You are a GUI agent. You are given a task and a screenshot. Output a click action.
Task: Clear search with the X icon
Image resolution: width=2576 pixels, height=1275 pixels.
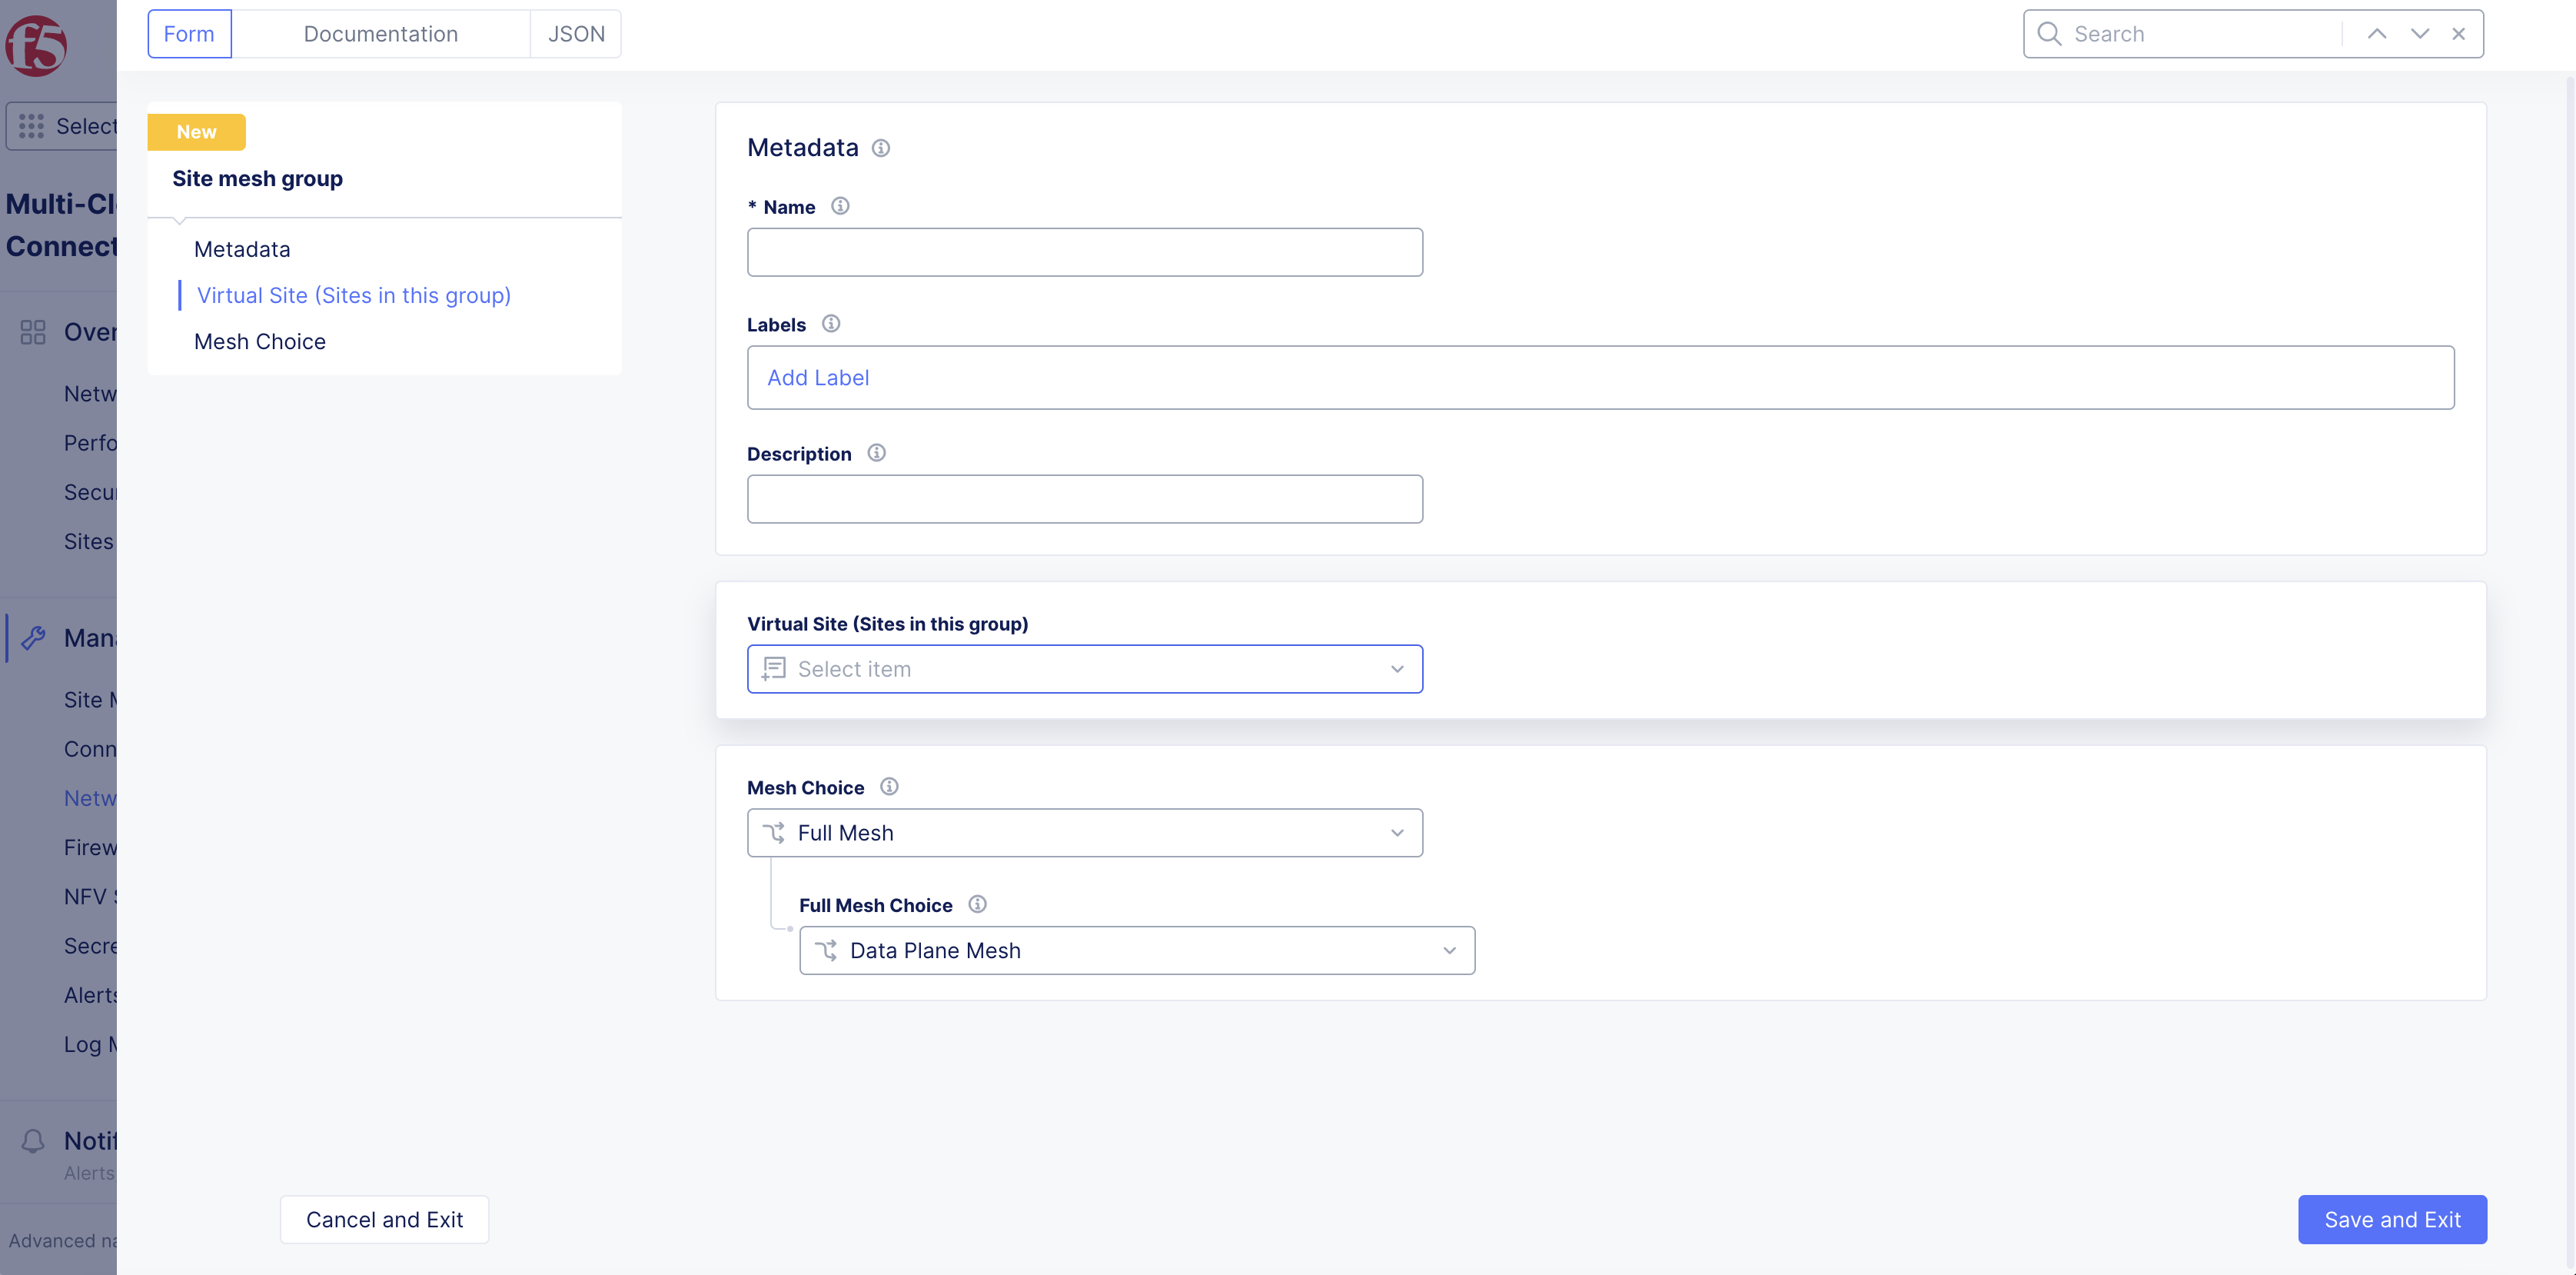tap(2458, 34)
